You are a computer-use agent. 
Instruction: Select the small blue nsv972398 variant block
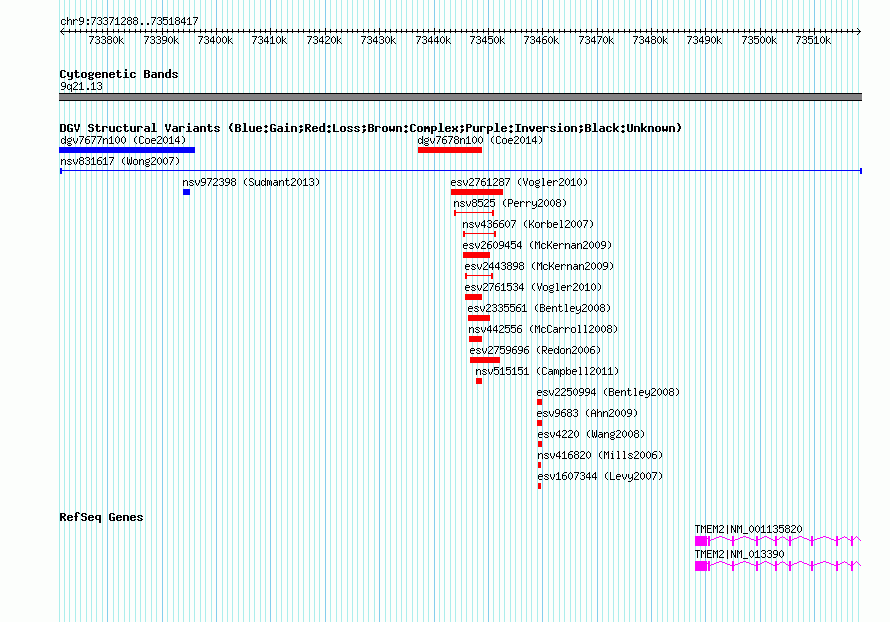186,192
